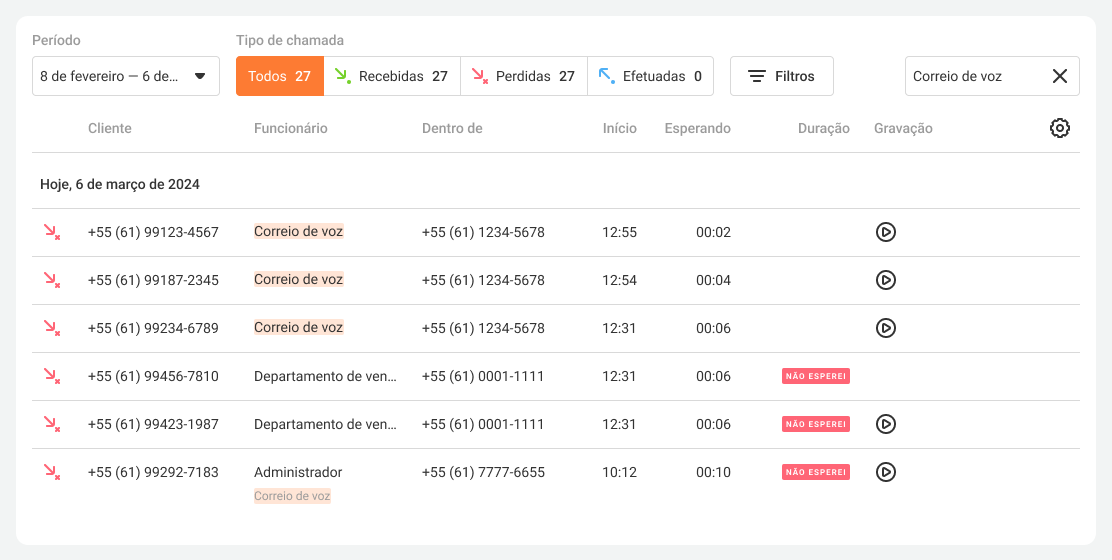This screenshot has height=560, width=1112.
Task: Play recording for call from 99123-4567
Action: tap(885, 232)
